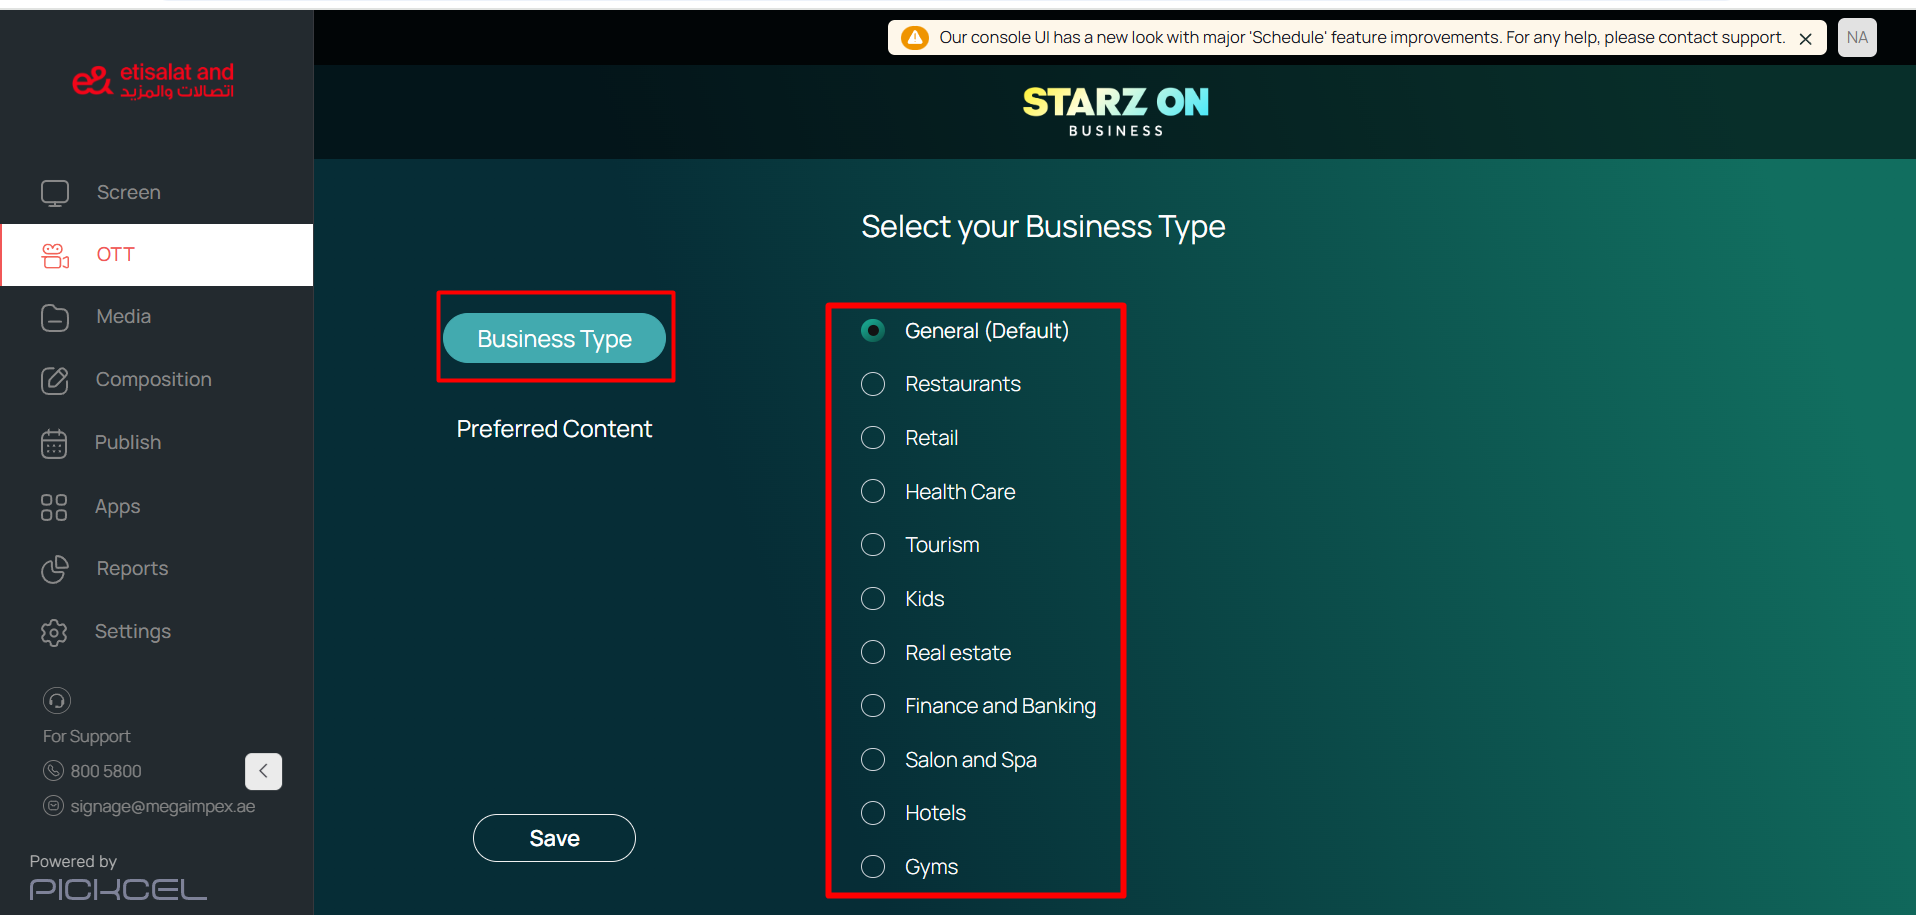This screenshot has height=915, width=1916.
Task: Pick the Gyms radio button
Action: 873,867
